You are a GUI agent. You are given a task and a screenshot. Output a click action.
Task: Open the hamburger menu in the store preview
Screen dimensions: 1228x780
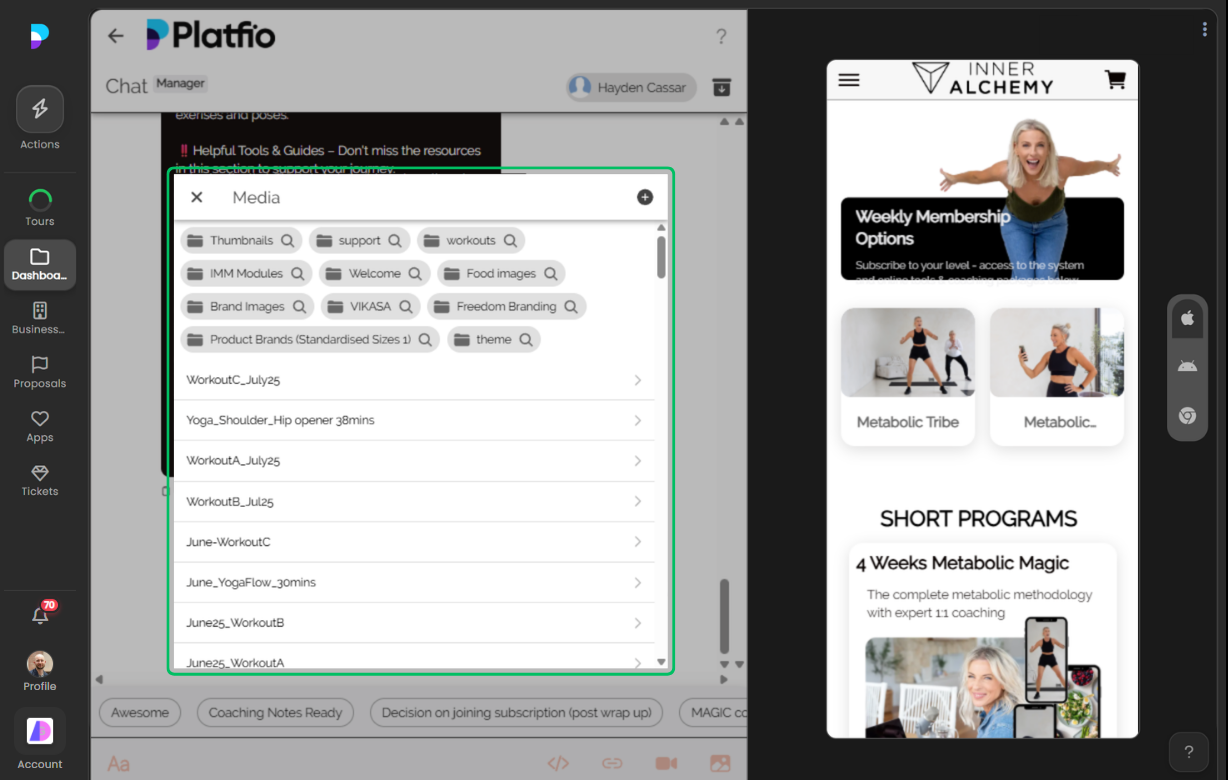848,79
